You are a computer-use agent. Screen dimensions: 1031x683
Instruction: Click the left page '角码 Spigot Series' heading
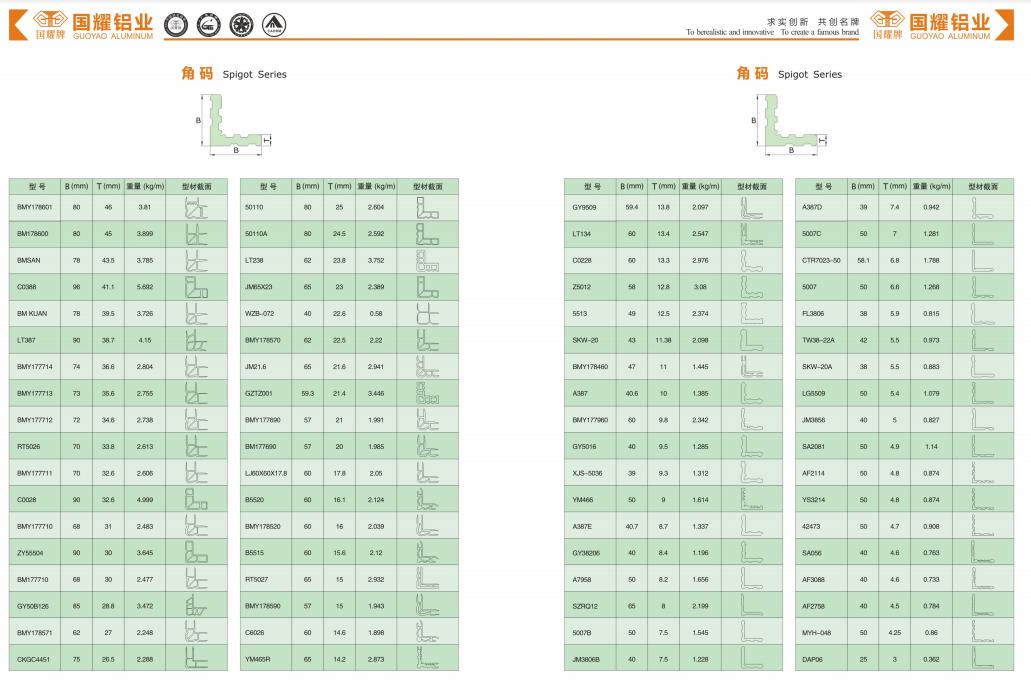click(234, 74)
